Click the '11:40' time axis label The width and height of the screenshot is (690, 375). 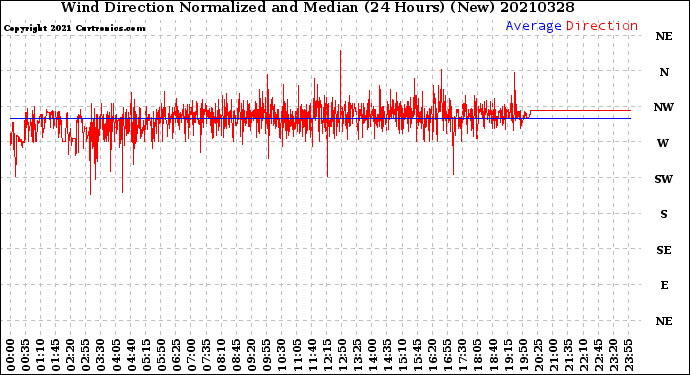click(x=312, y=355)
